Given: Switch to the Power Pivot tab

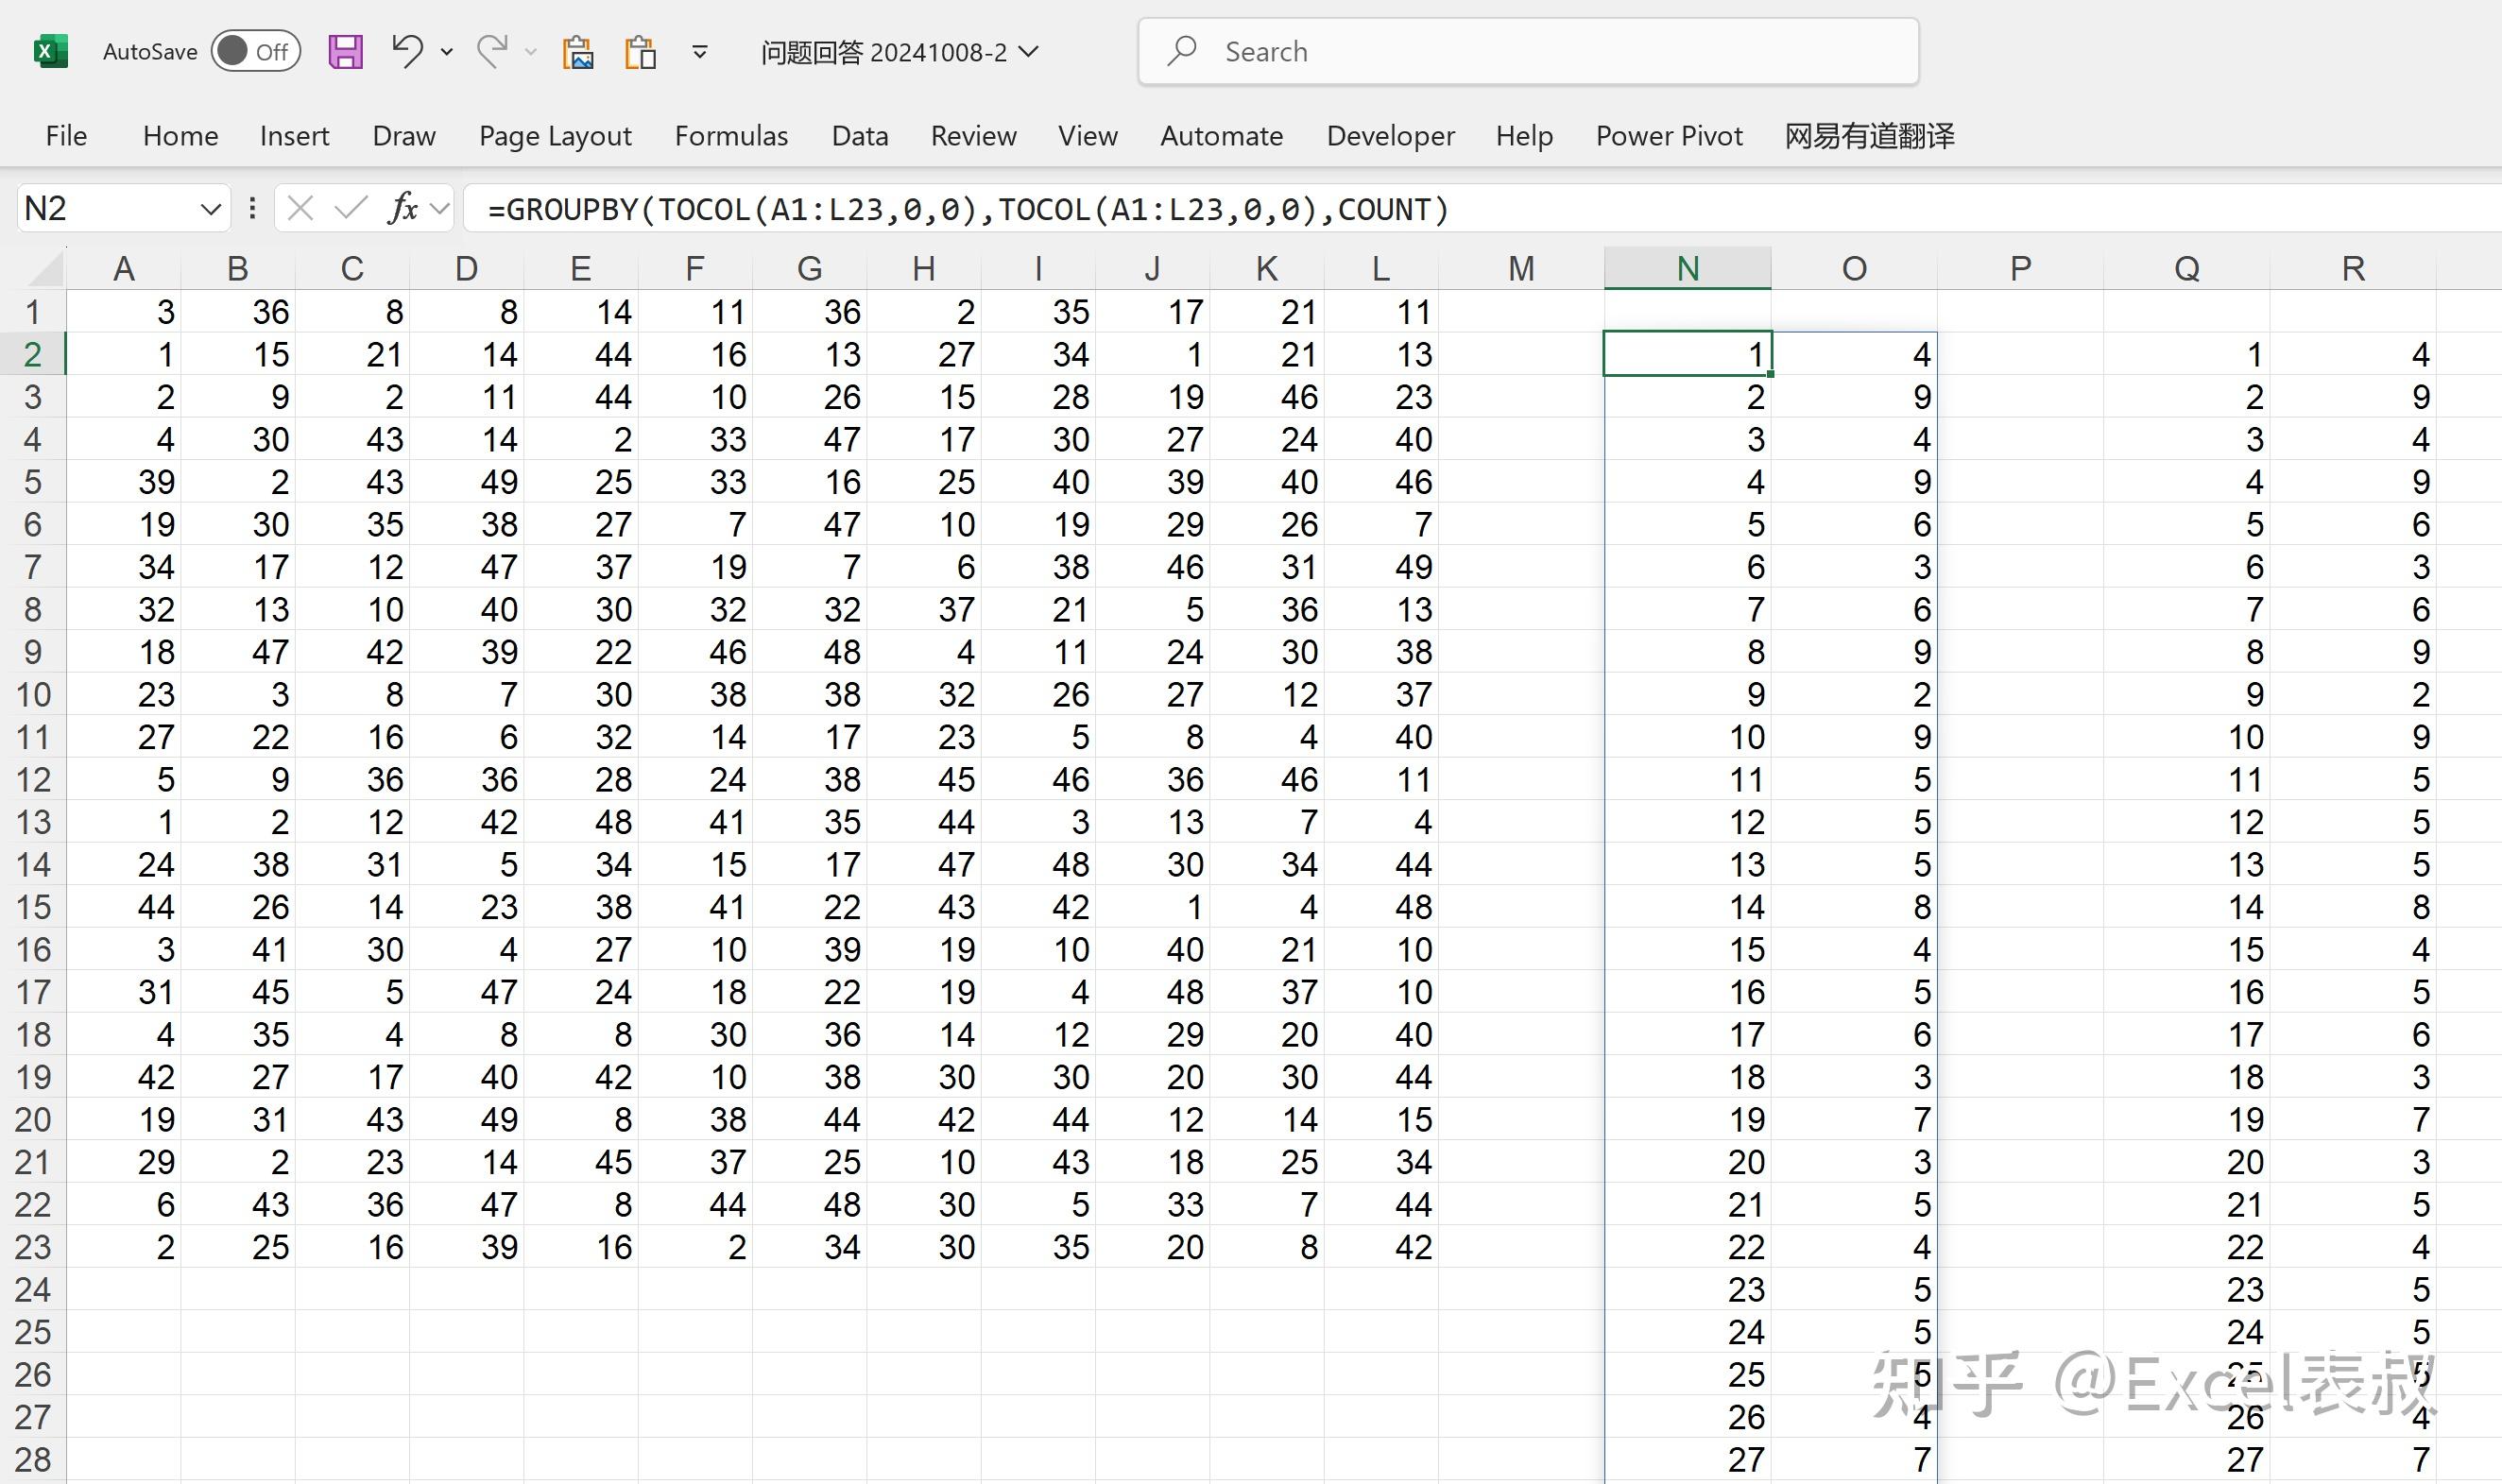Looking at the screenshot, I should point(1668,135).
